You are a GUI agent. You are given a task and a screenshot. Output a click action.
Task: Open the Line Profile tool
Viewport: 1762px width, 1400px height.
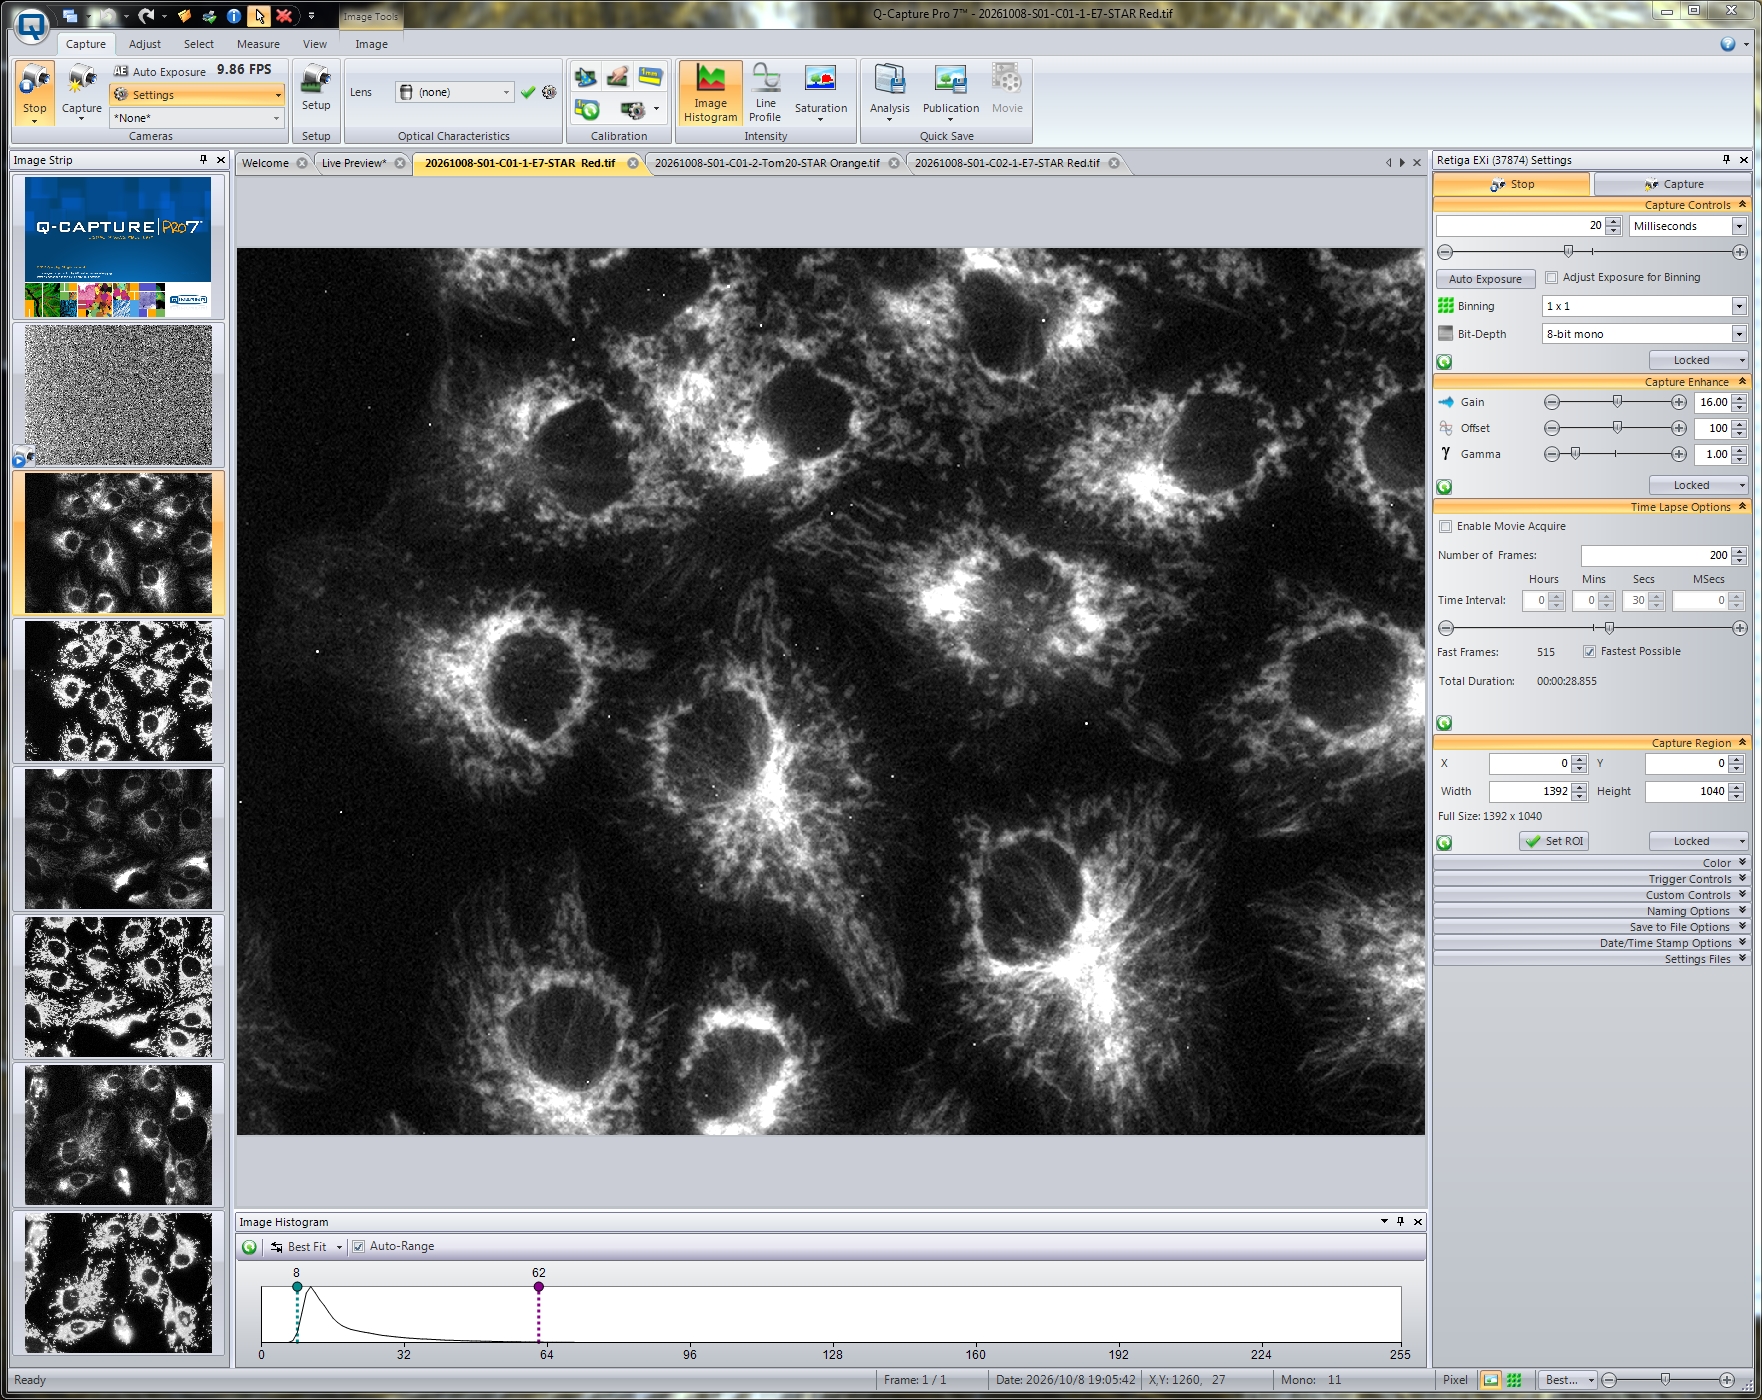coord(765,93)
